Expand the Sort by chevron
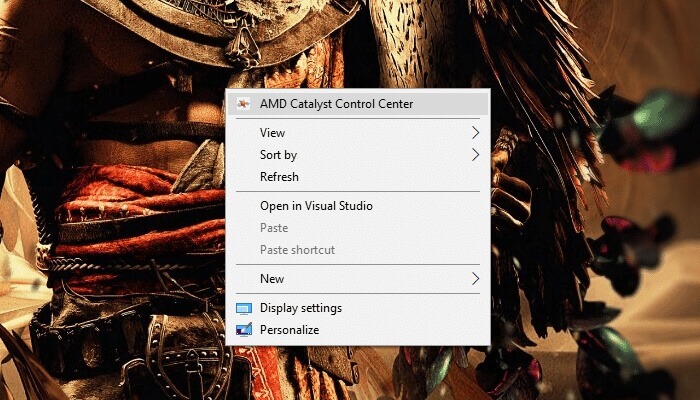 pyautogui.click(x=475, y=155)
